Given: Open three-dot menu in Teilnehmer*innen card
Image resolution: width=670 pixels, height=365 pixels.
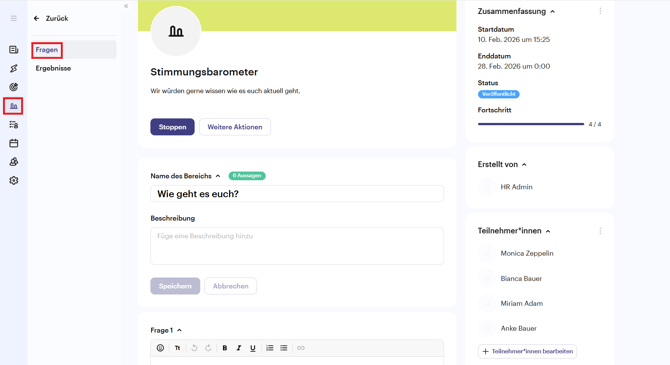Looking at the screenshot, I should [600, 231].
